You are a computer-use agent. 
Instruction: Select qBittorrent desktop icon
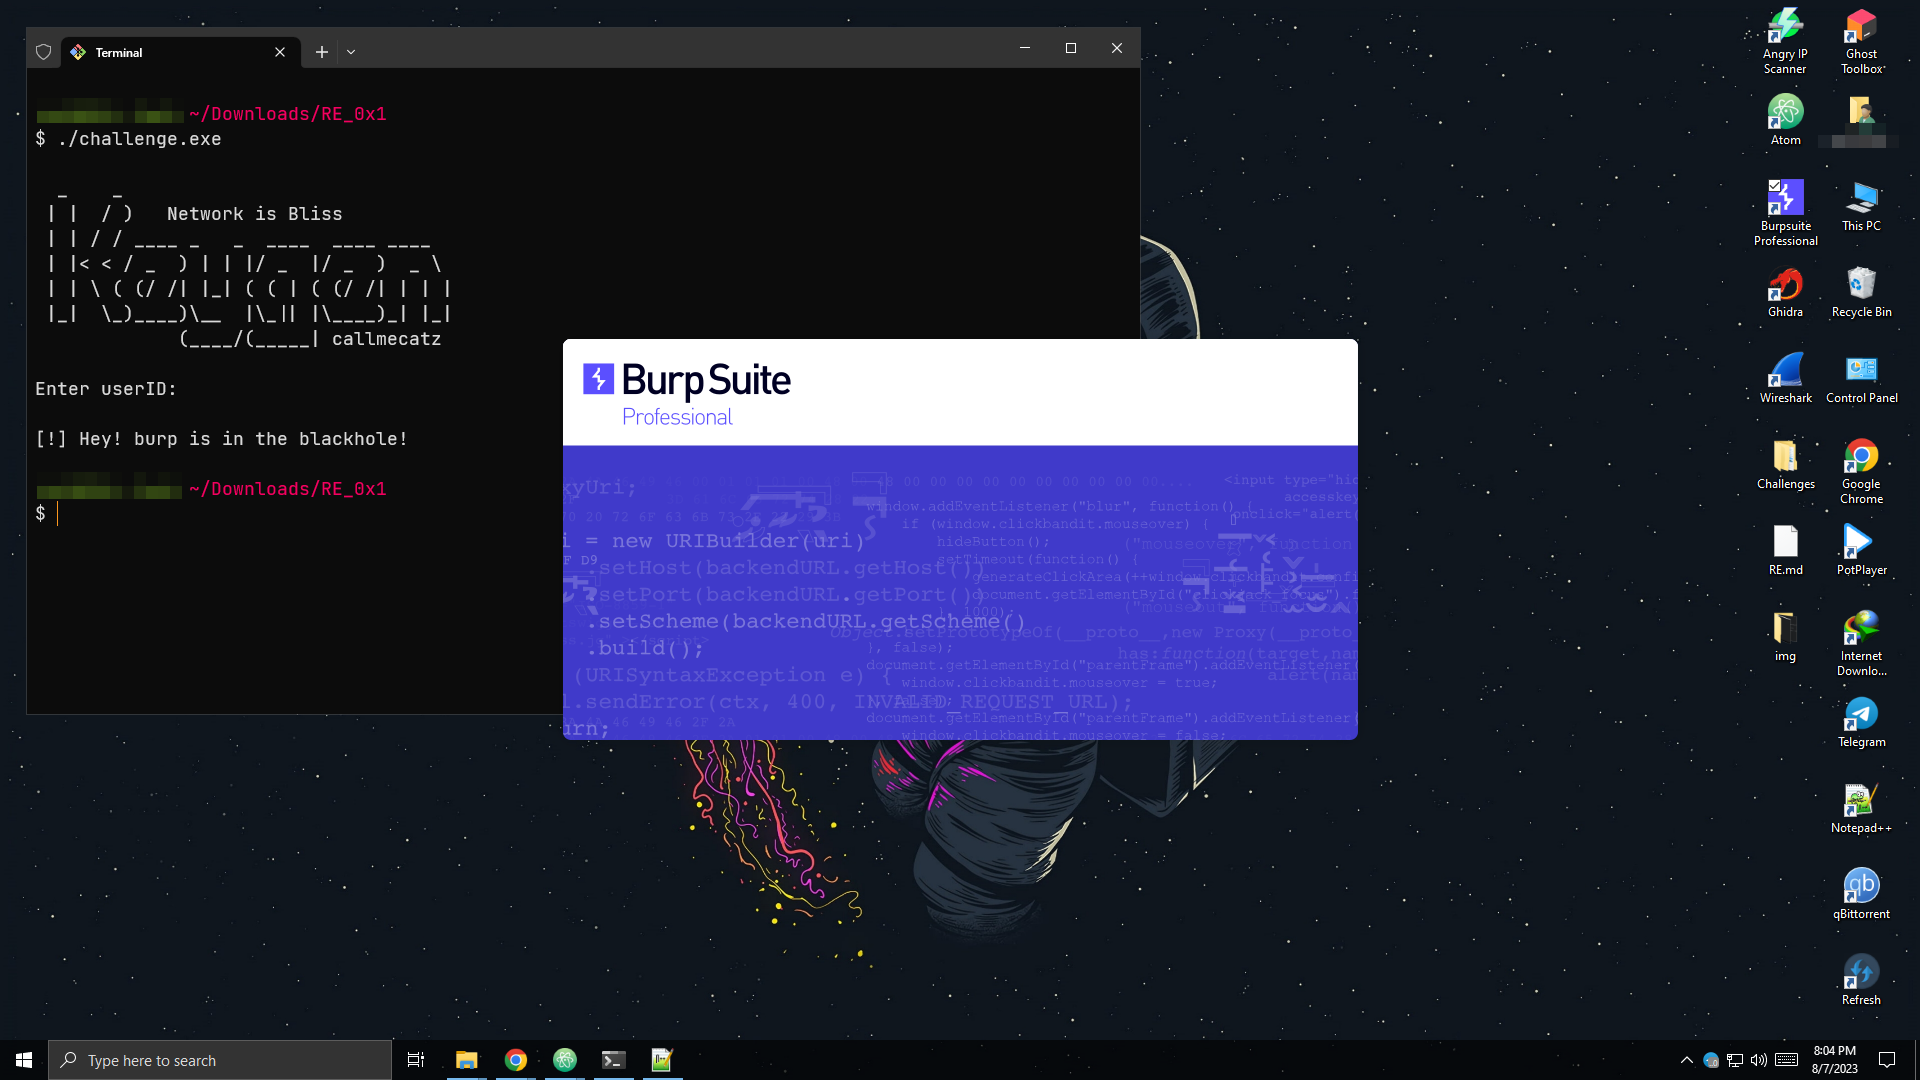pos(1861,893)
